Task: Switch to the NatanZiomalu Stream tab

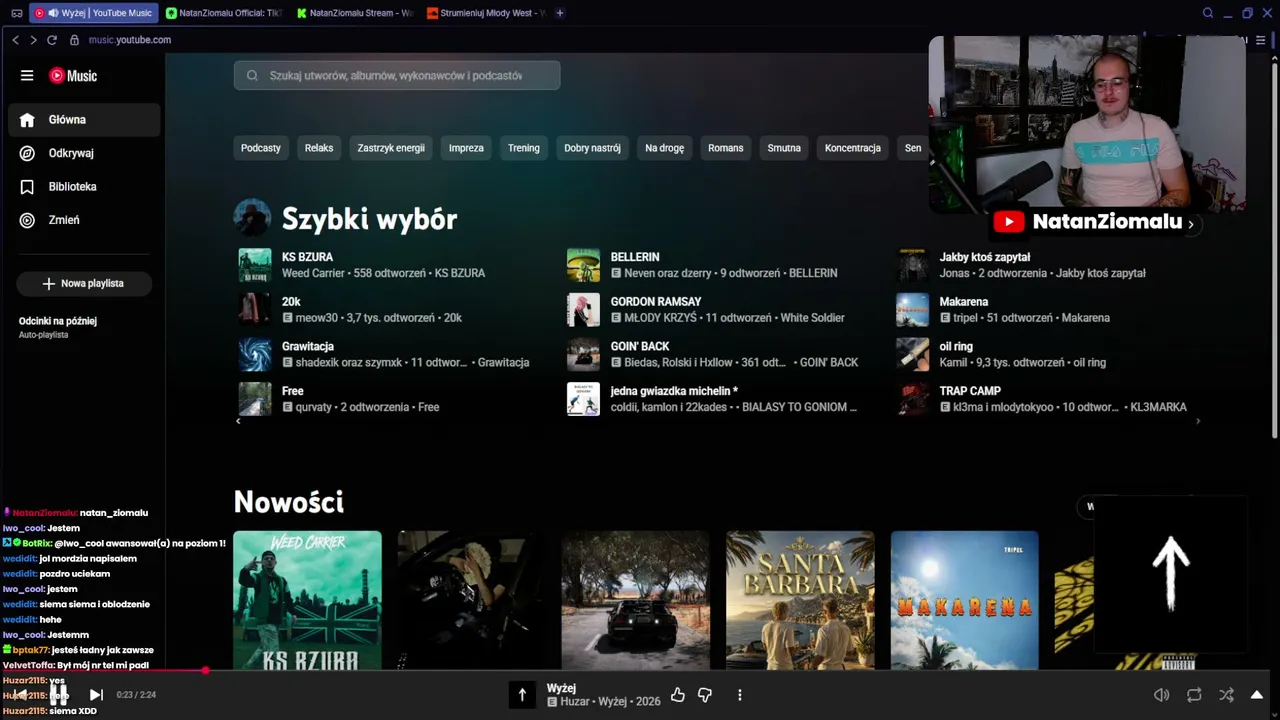Action: (x=356, y=13)
